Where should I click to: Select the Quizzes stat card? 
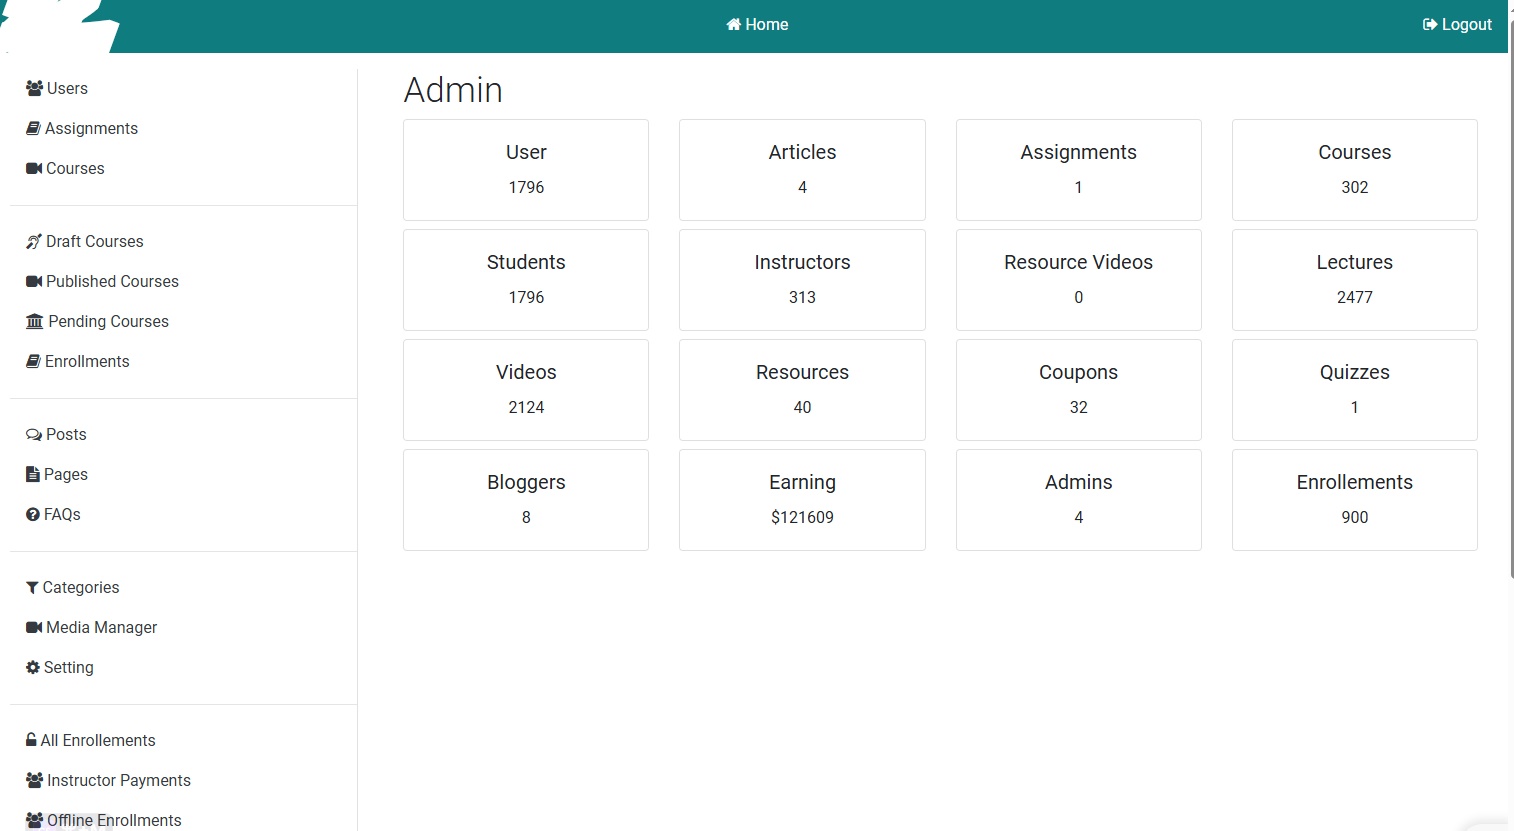click(x=1355, y=390)
